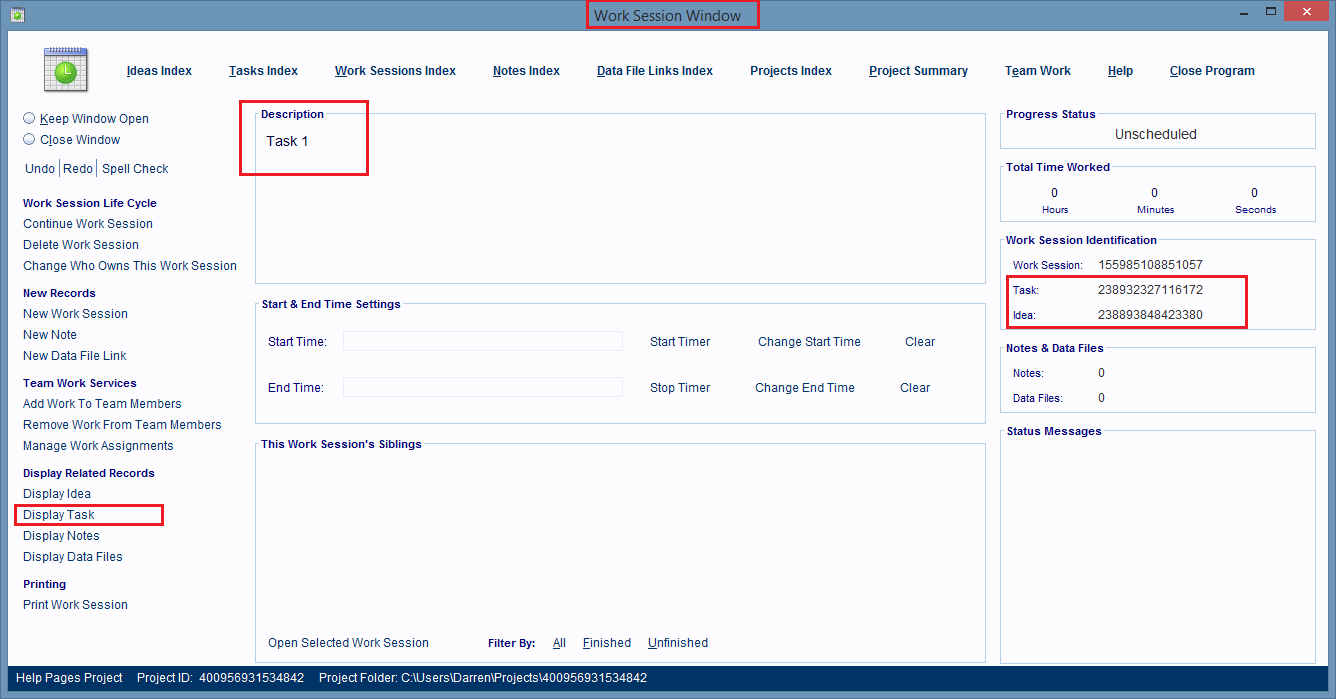
Task: Open the Project Summary menu
Action: point(918,71)
